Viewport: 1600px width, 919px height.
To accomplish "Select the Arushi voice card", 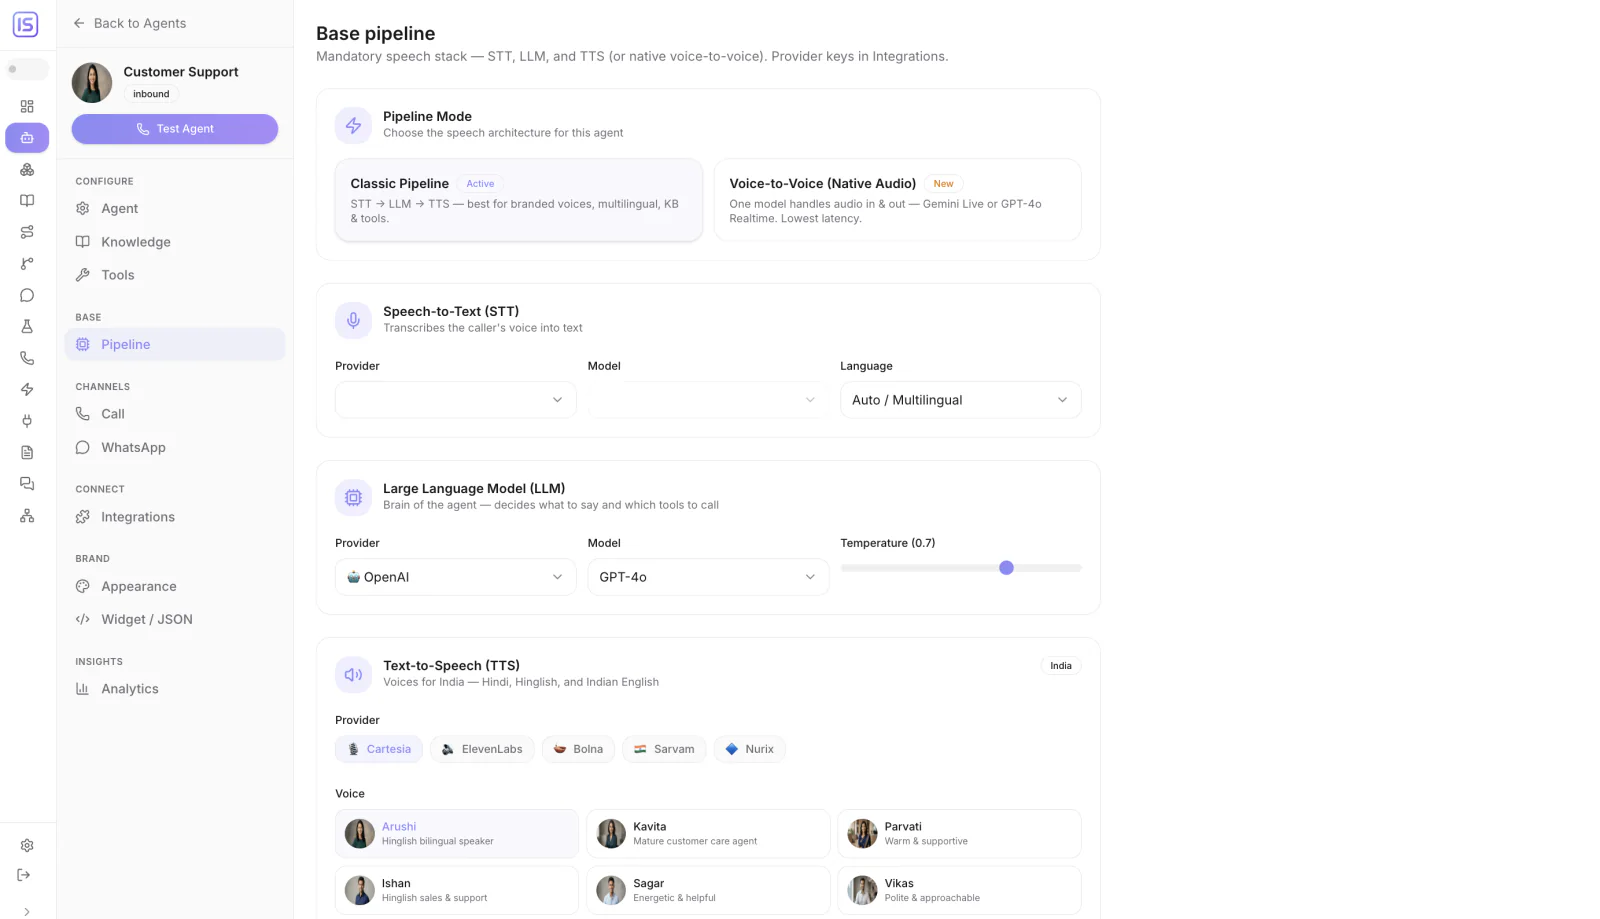I will [457, 833].
